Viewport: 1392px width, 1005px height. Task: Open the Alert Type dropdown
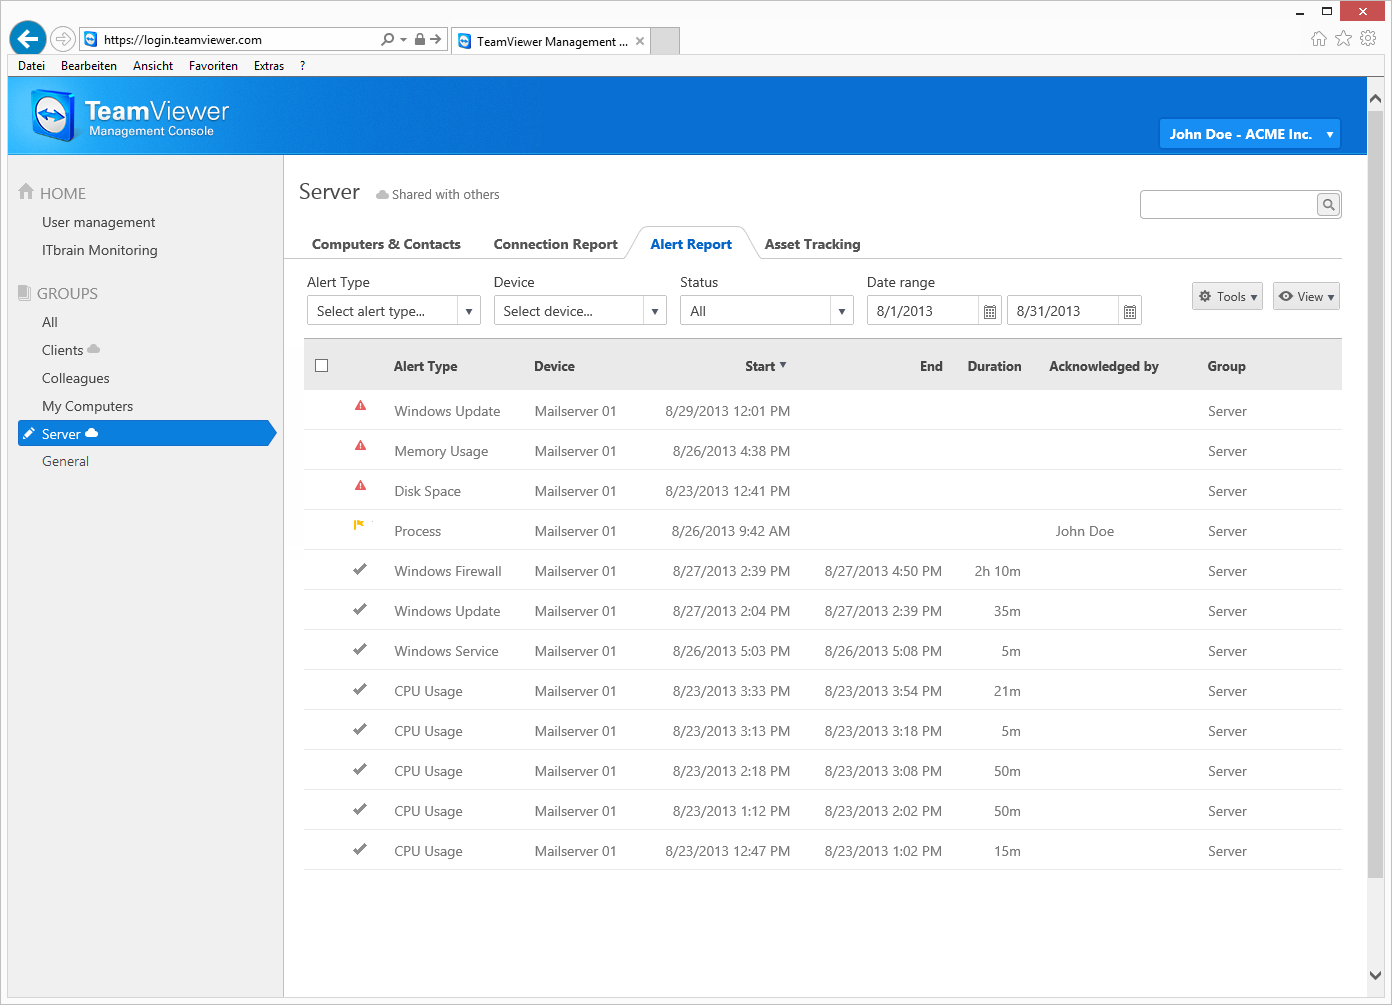393,310
